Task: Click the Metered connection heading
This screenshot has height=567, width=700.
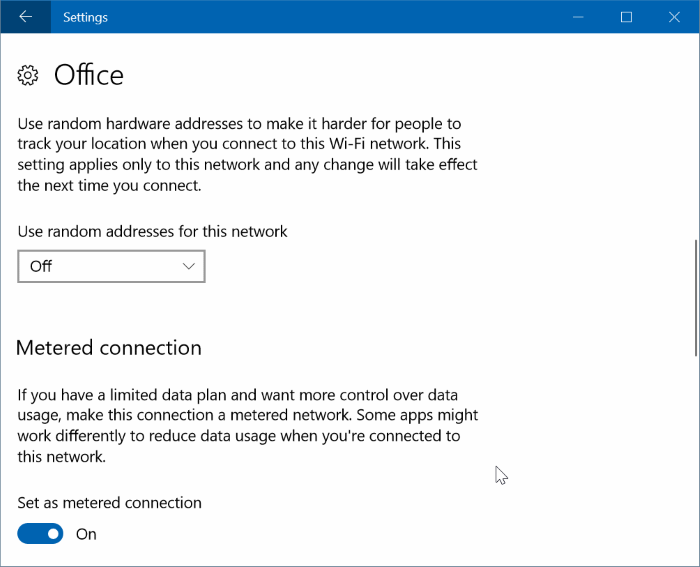Action: 108,348
